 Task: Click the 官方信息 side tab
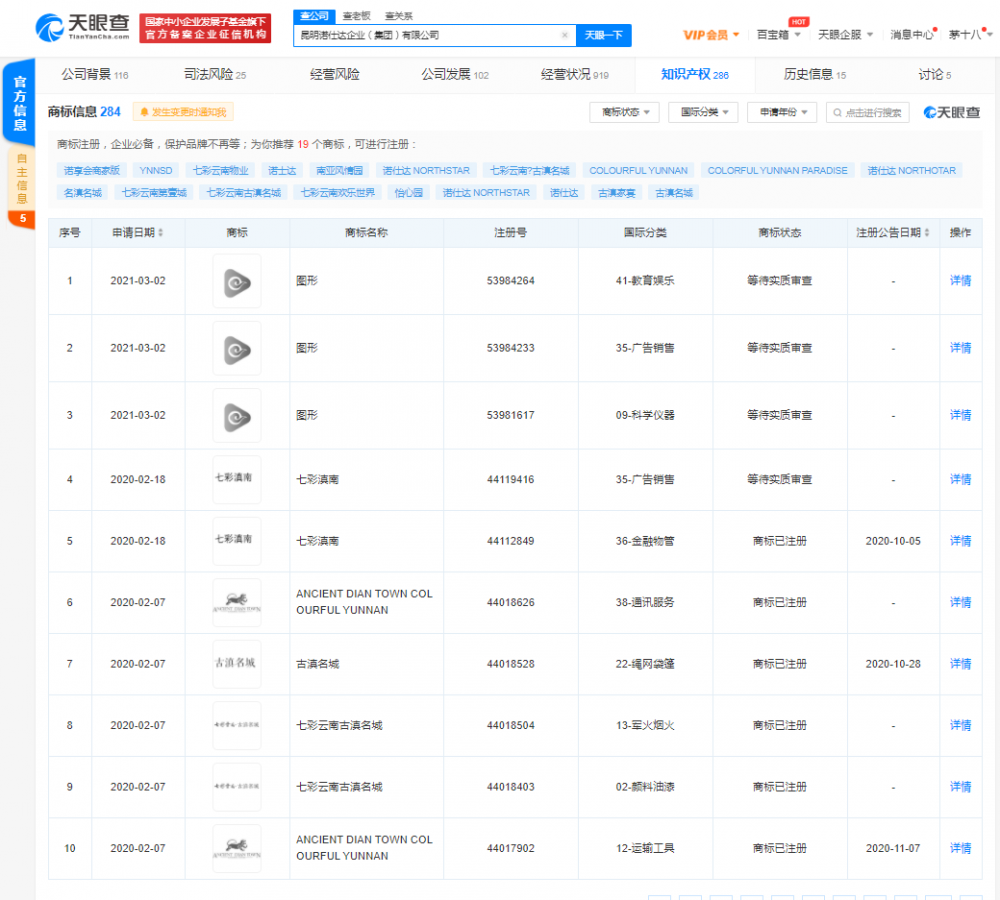20,103
